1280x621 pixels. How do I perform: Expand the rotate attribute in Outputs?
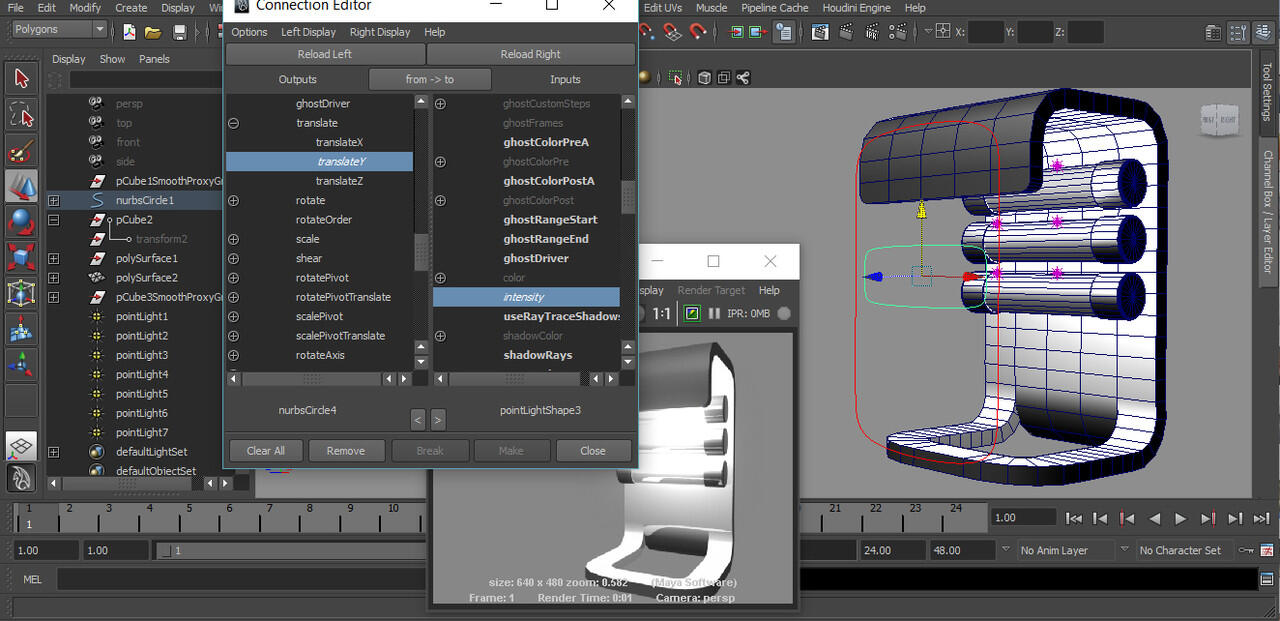click(x=233, y=200)
